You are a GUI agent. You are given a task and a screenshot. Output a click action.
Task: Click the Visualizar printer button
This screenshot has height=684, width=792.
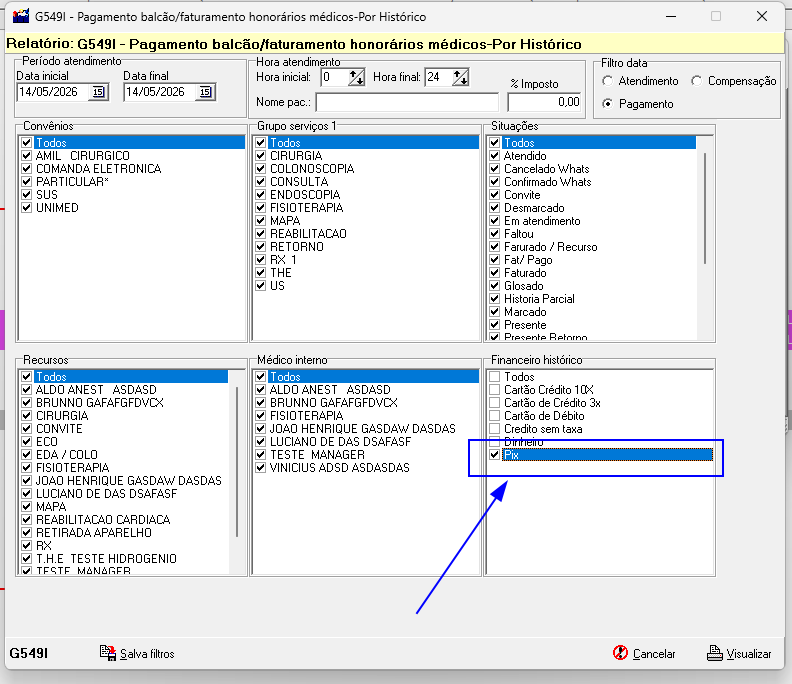pos(739,654)
